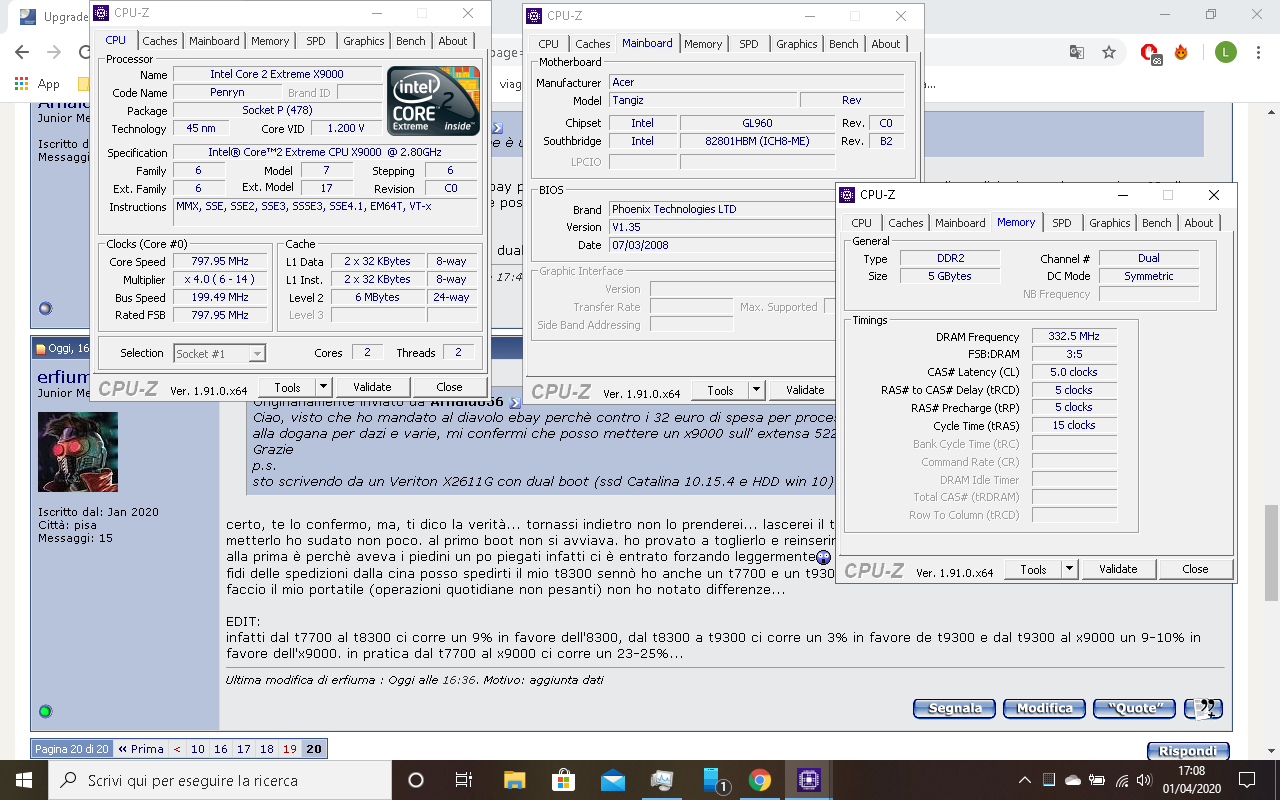The image size is (1280, 800).
Task: Switch to Chrome via its taskbar icon
Action: (x=760, y=780)
